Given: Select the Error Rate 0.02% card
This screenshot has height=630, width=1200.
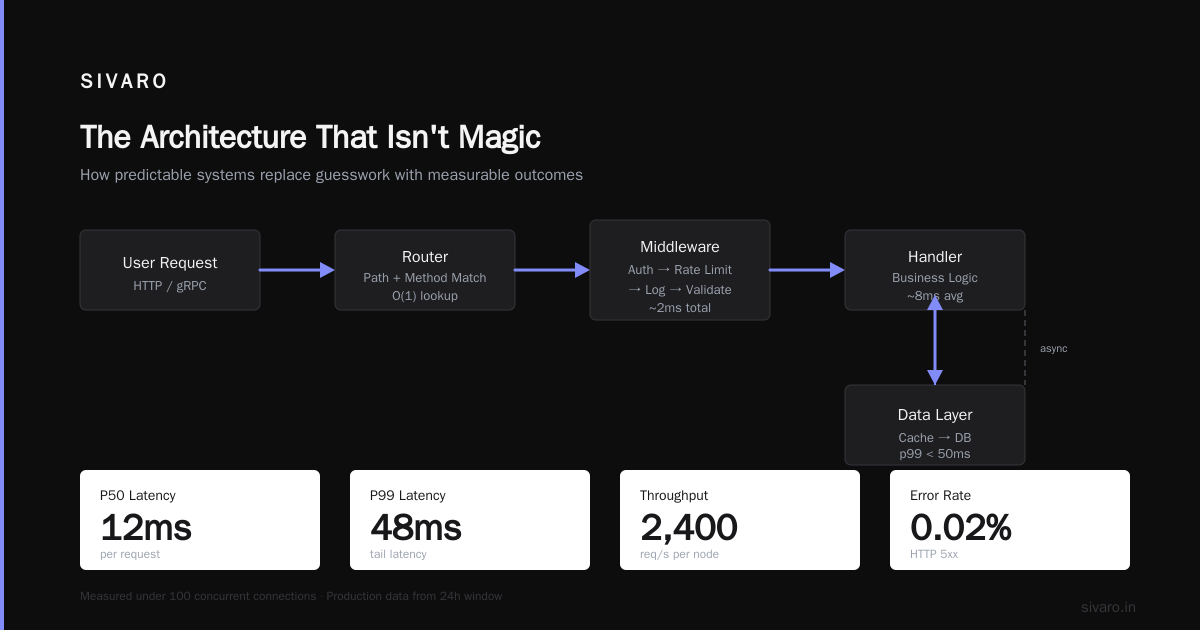Looking at the screenshot, I should pyautogui.click(x=1010, y=520).
